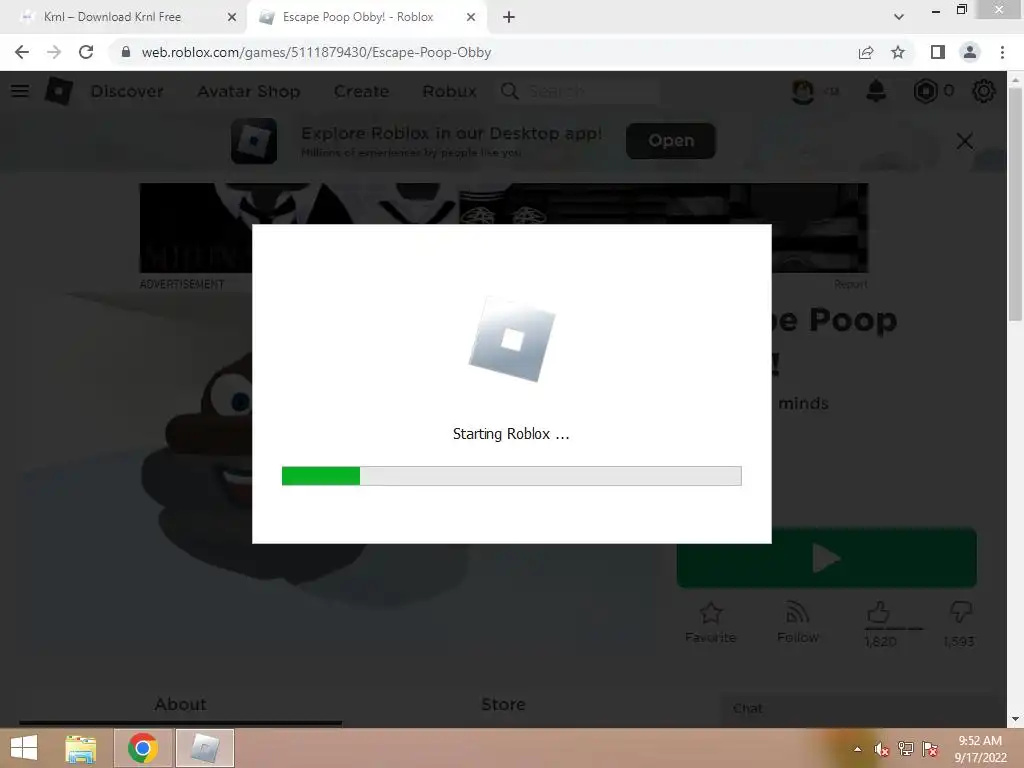Click the address bar URL
Viewport: 1024px width, 768px height.
pos(317,52)
